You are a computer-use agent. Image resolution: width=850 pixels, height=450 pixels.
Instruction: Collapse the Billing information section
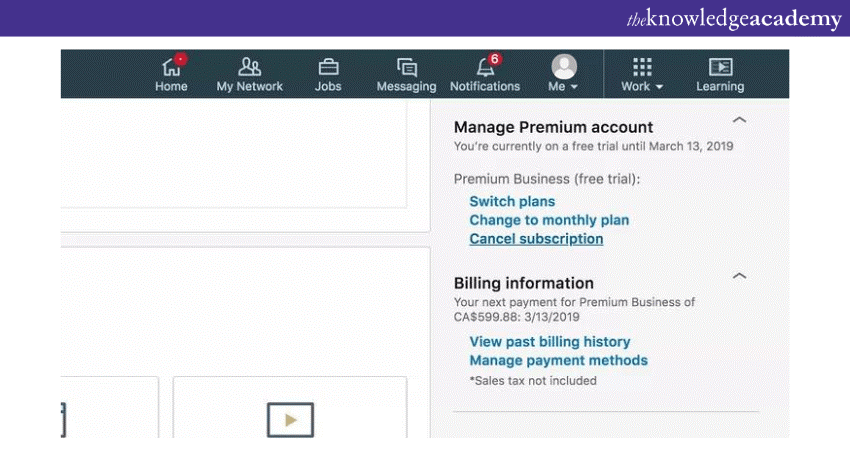[739, 276]
